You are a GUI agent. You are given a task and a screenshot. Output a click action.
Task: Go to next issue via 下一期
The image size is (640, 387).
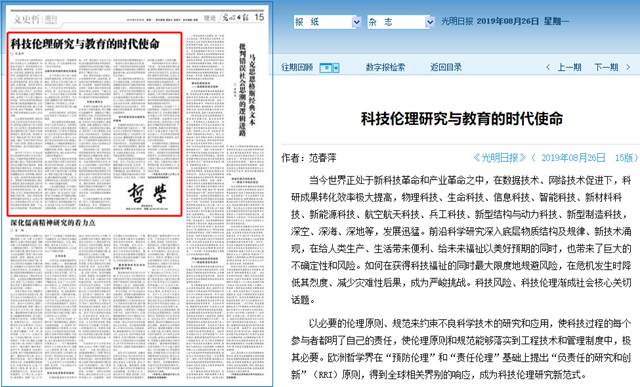[606, 67]
